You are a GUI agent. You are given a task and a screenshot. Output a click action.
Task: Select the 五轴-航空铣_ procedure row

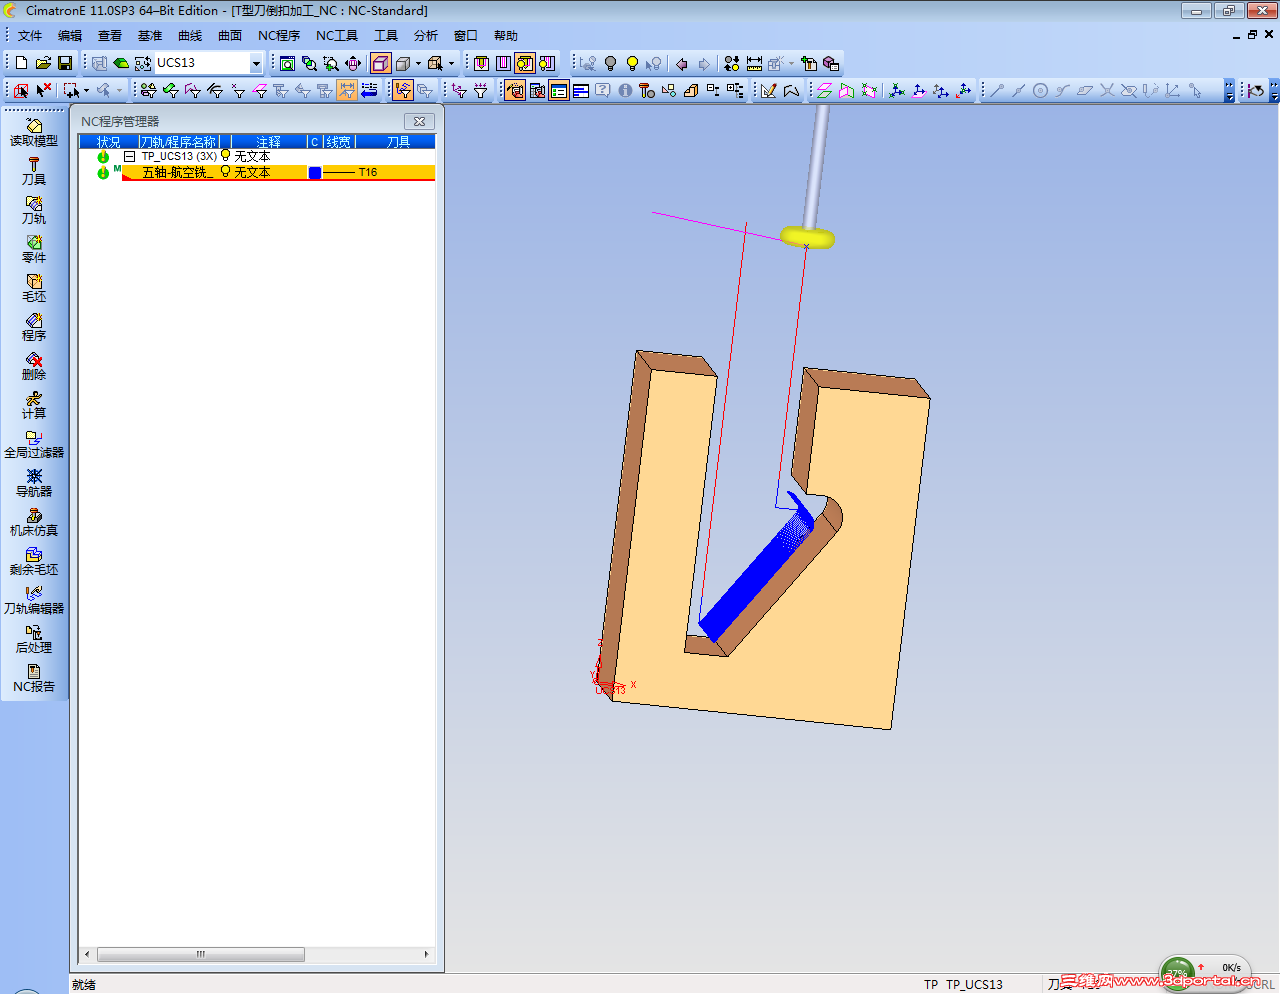[x=278, y=172]
